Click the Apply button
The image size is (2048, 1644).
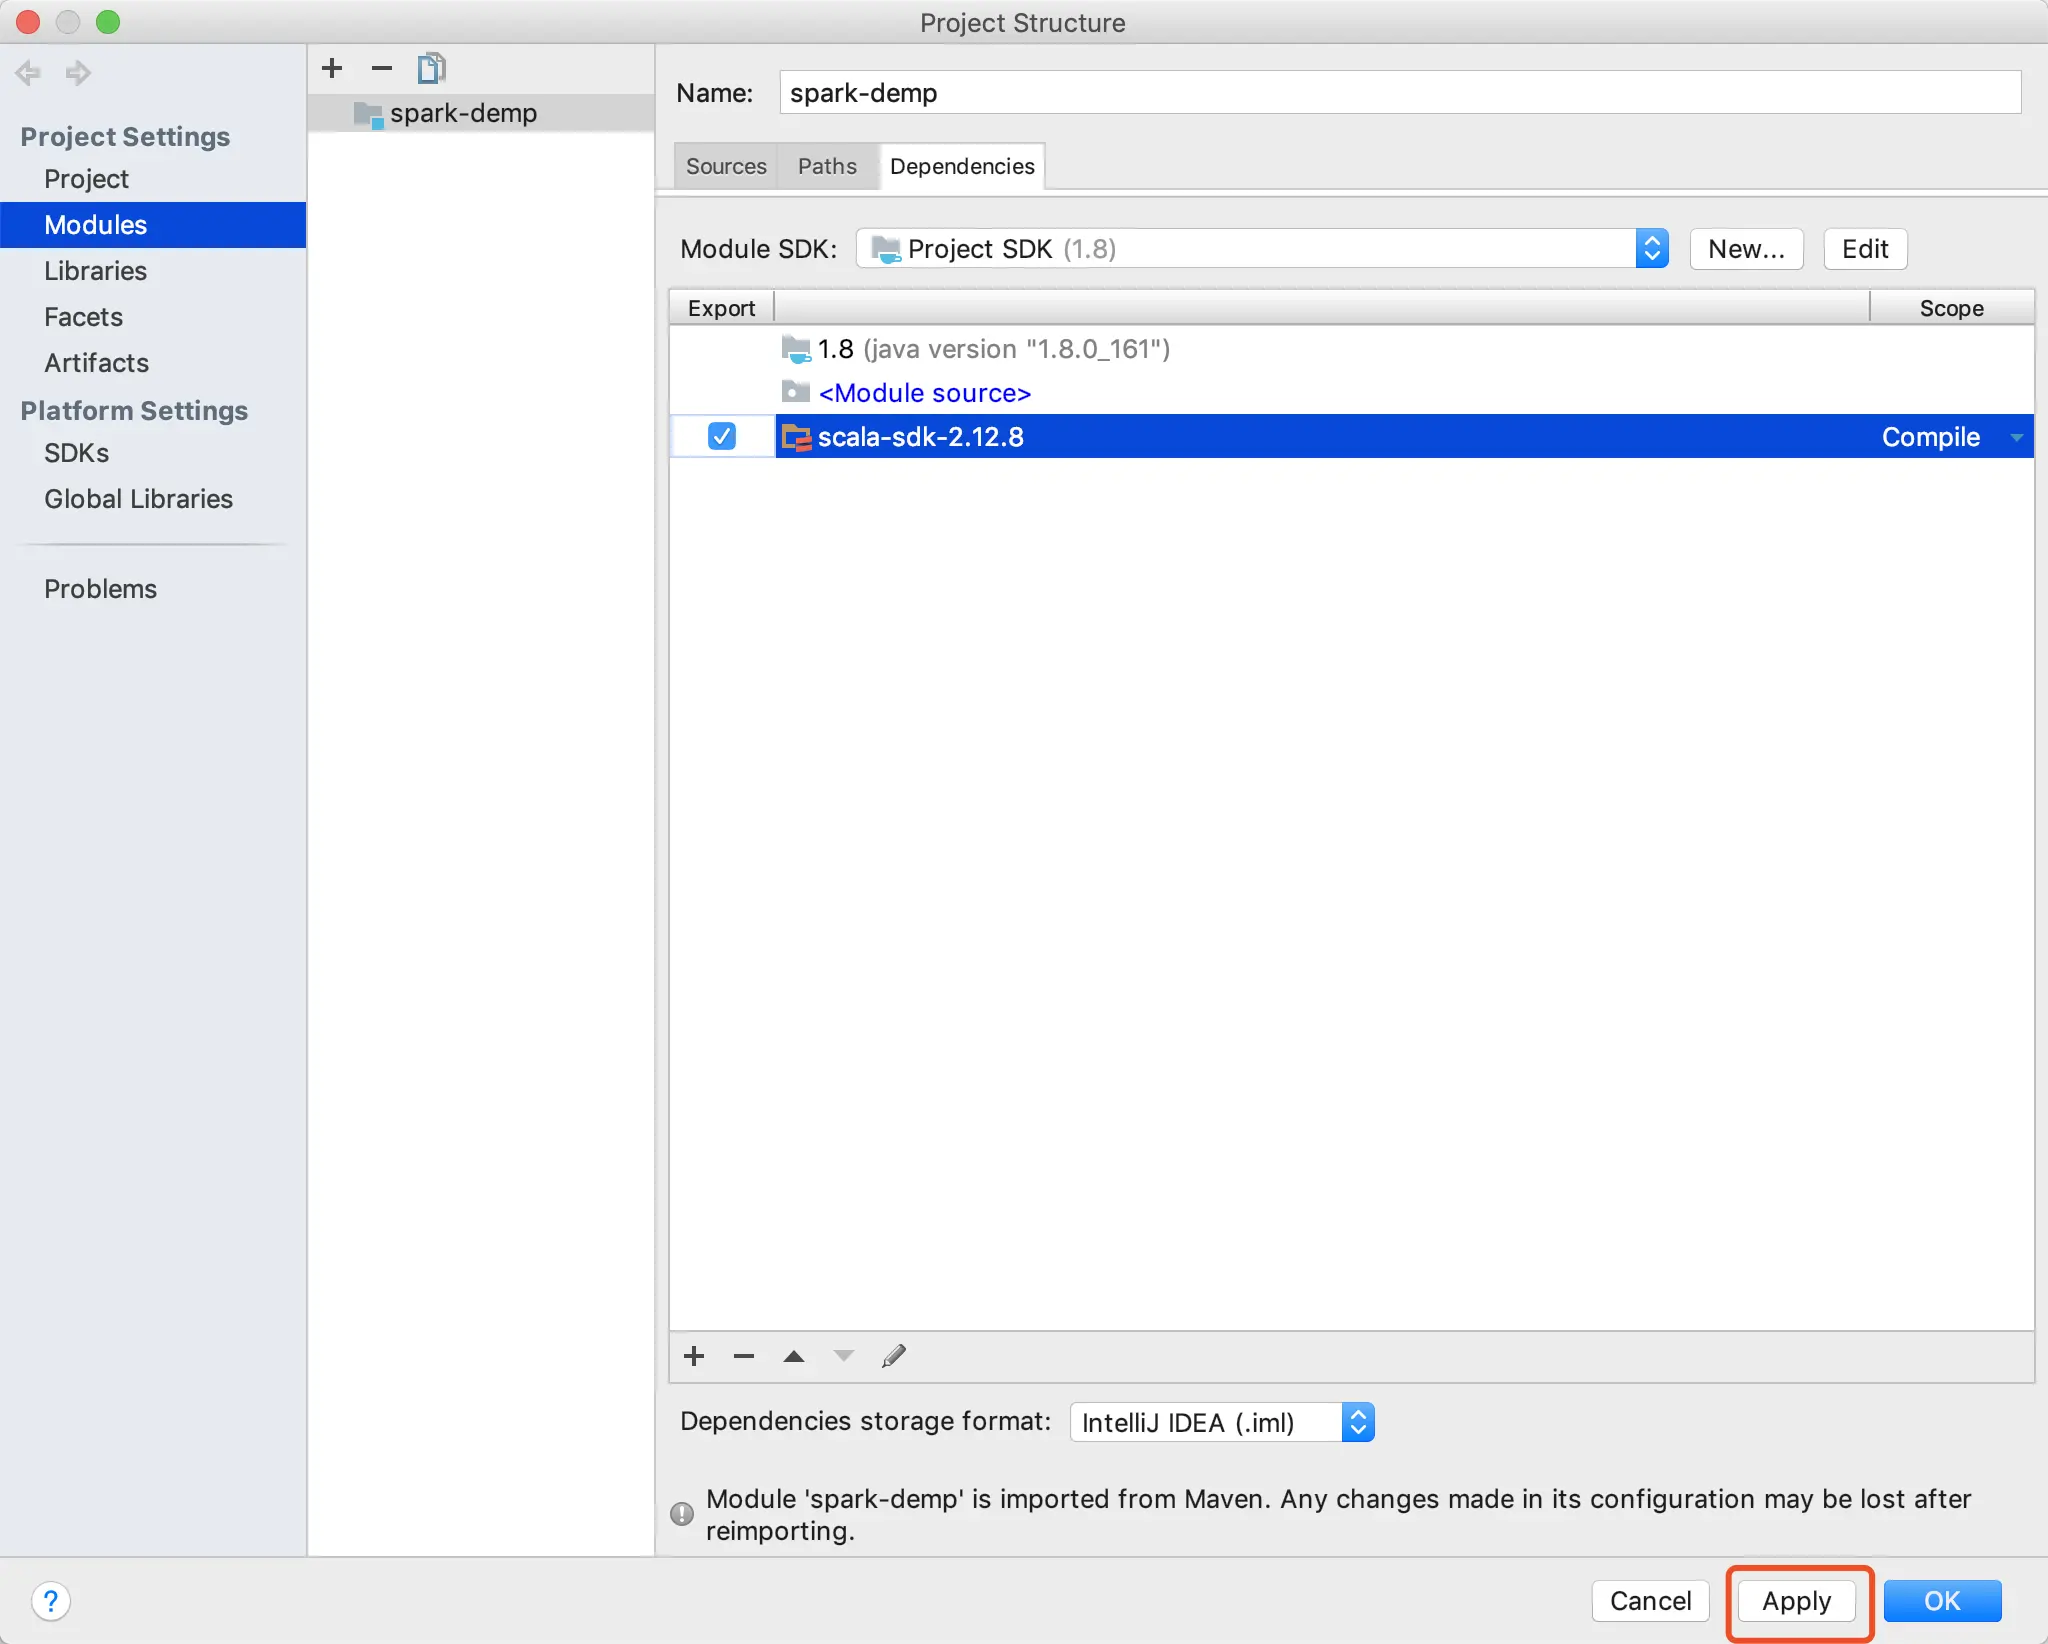coord(1796,1600)
